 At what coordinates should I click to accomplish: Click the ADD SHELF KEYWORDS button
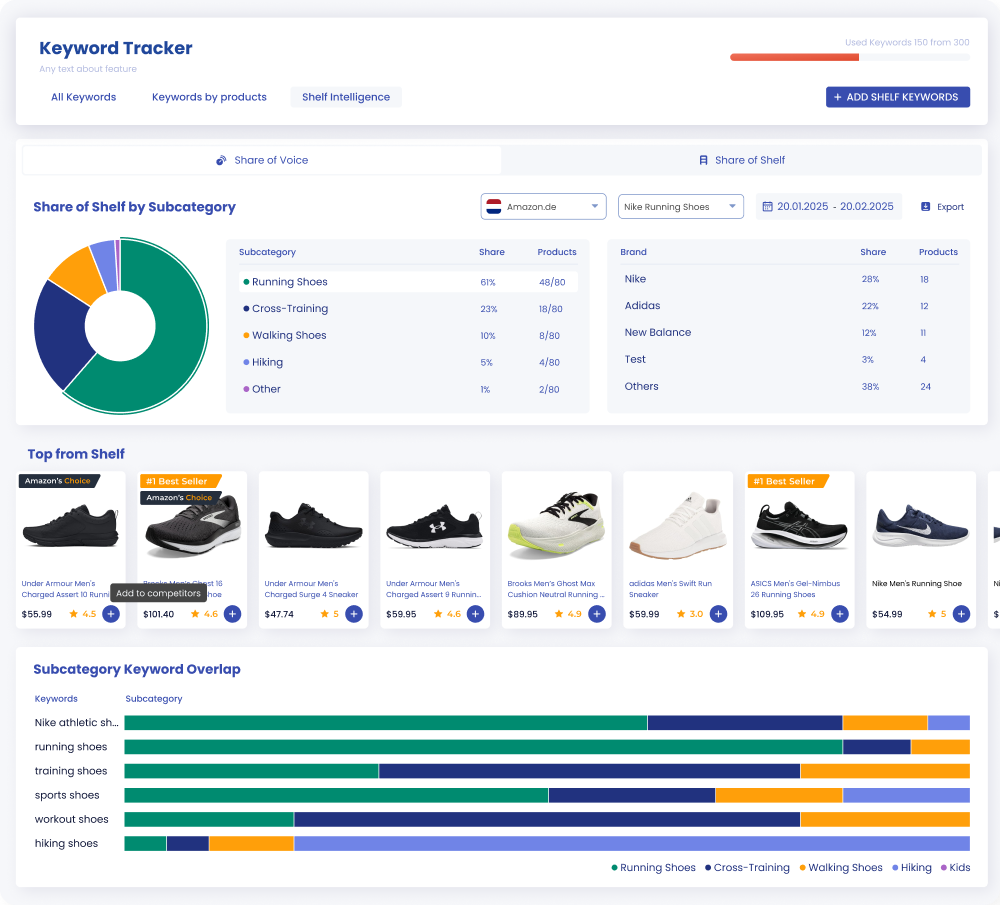898,97
